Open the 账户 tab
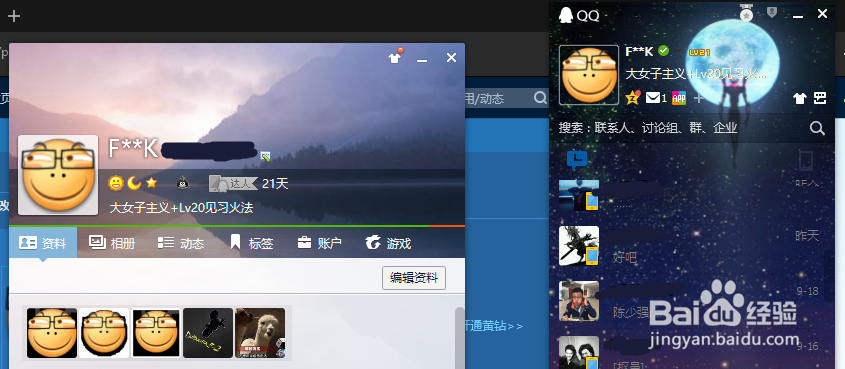This screenshot has height=369, width=845. pos(320,243)
